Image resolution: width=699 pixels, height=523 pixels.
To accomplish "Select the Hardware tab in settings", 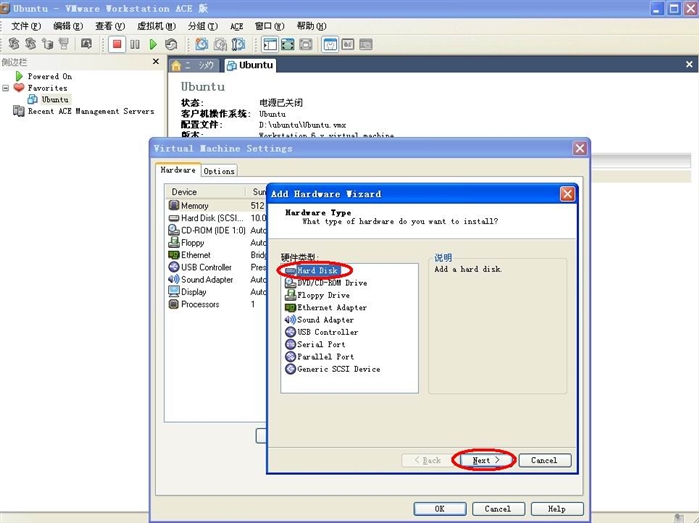I will (178, 170).
